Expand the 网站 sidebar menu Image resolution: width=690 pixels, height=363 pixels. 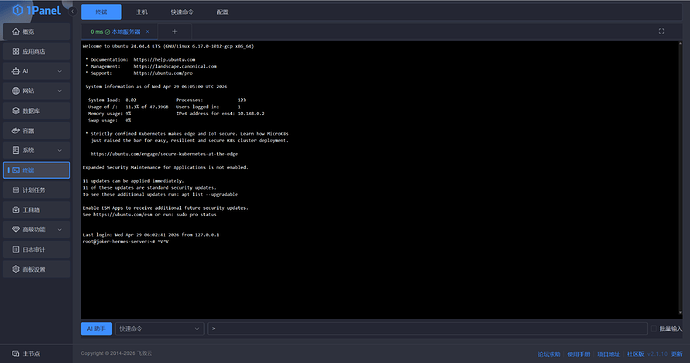[x=60, y=91]
